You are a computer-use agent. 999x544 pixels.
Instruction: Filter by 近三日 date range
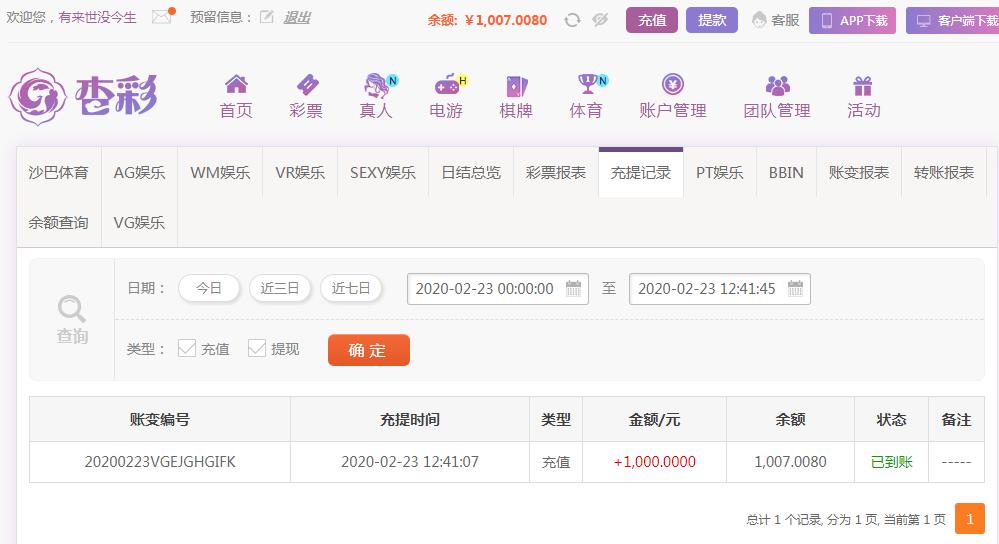(x=280, y=288)
